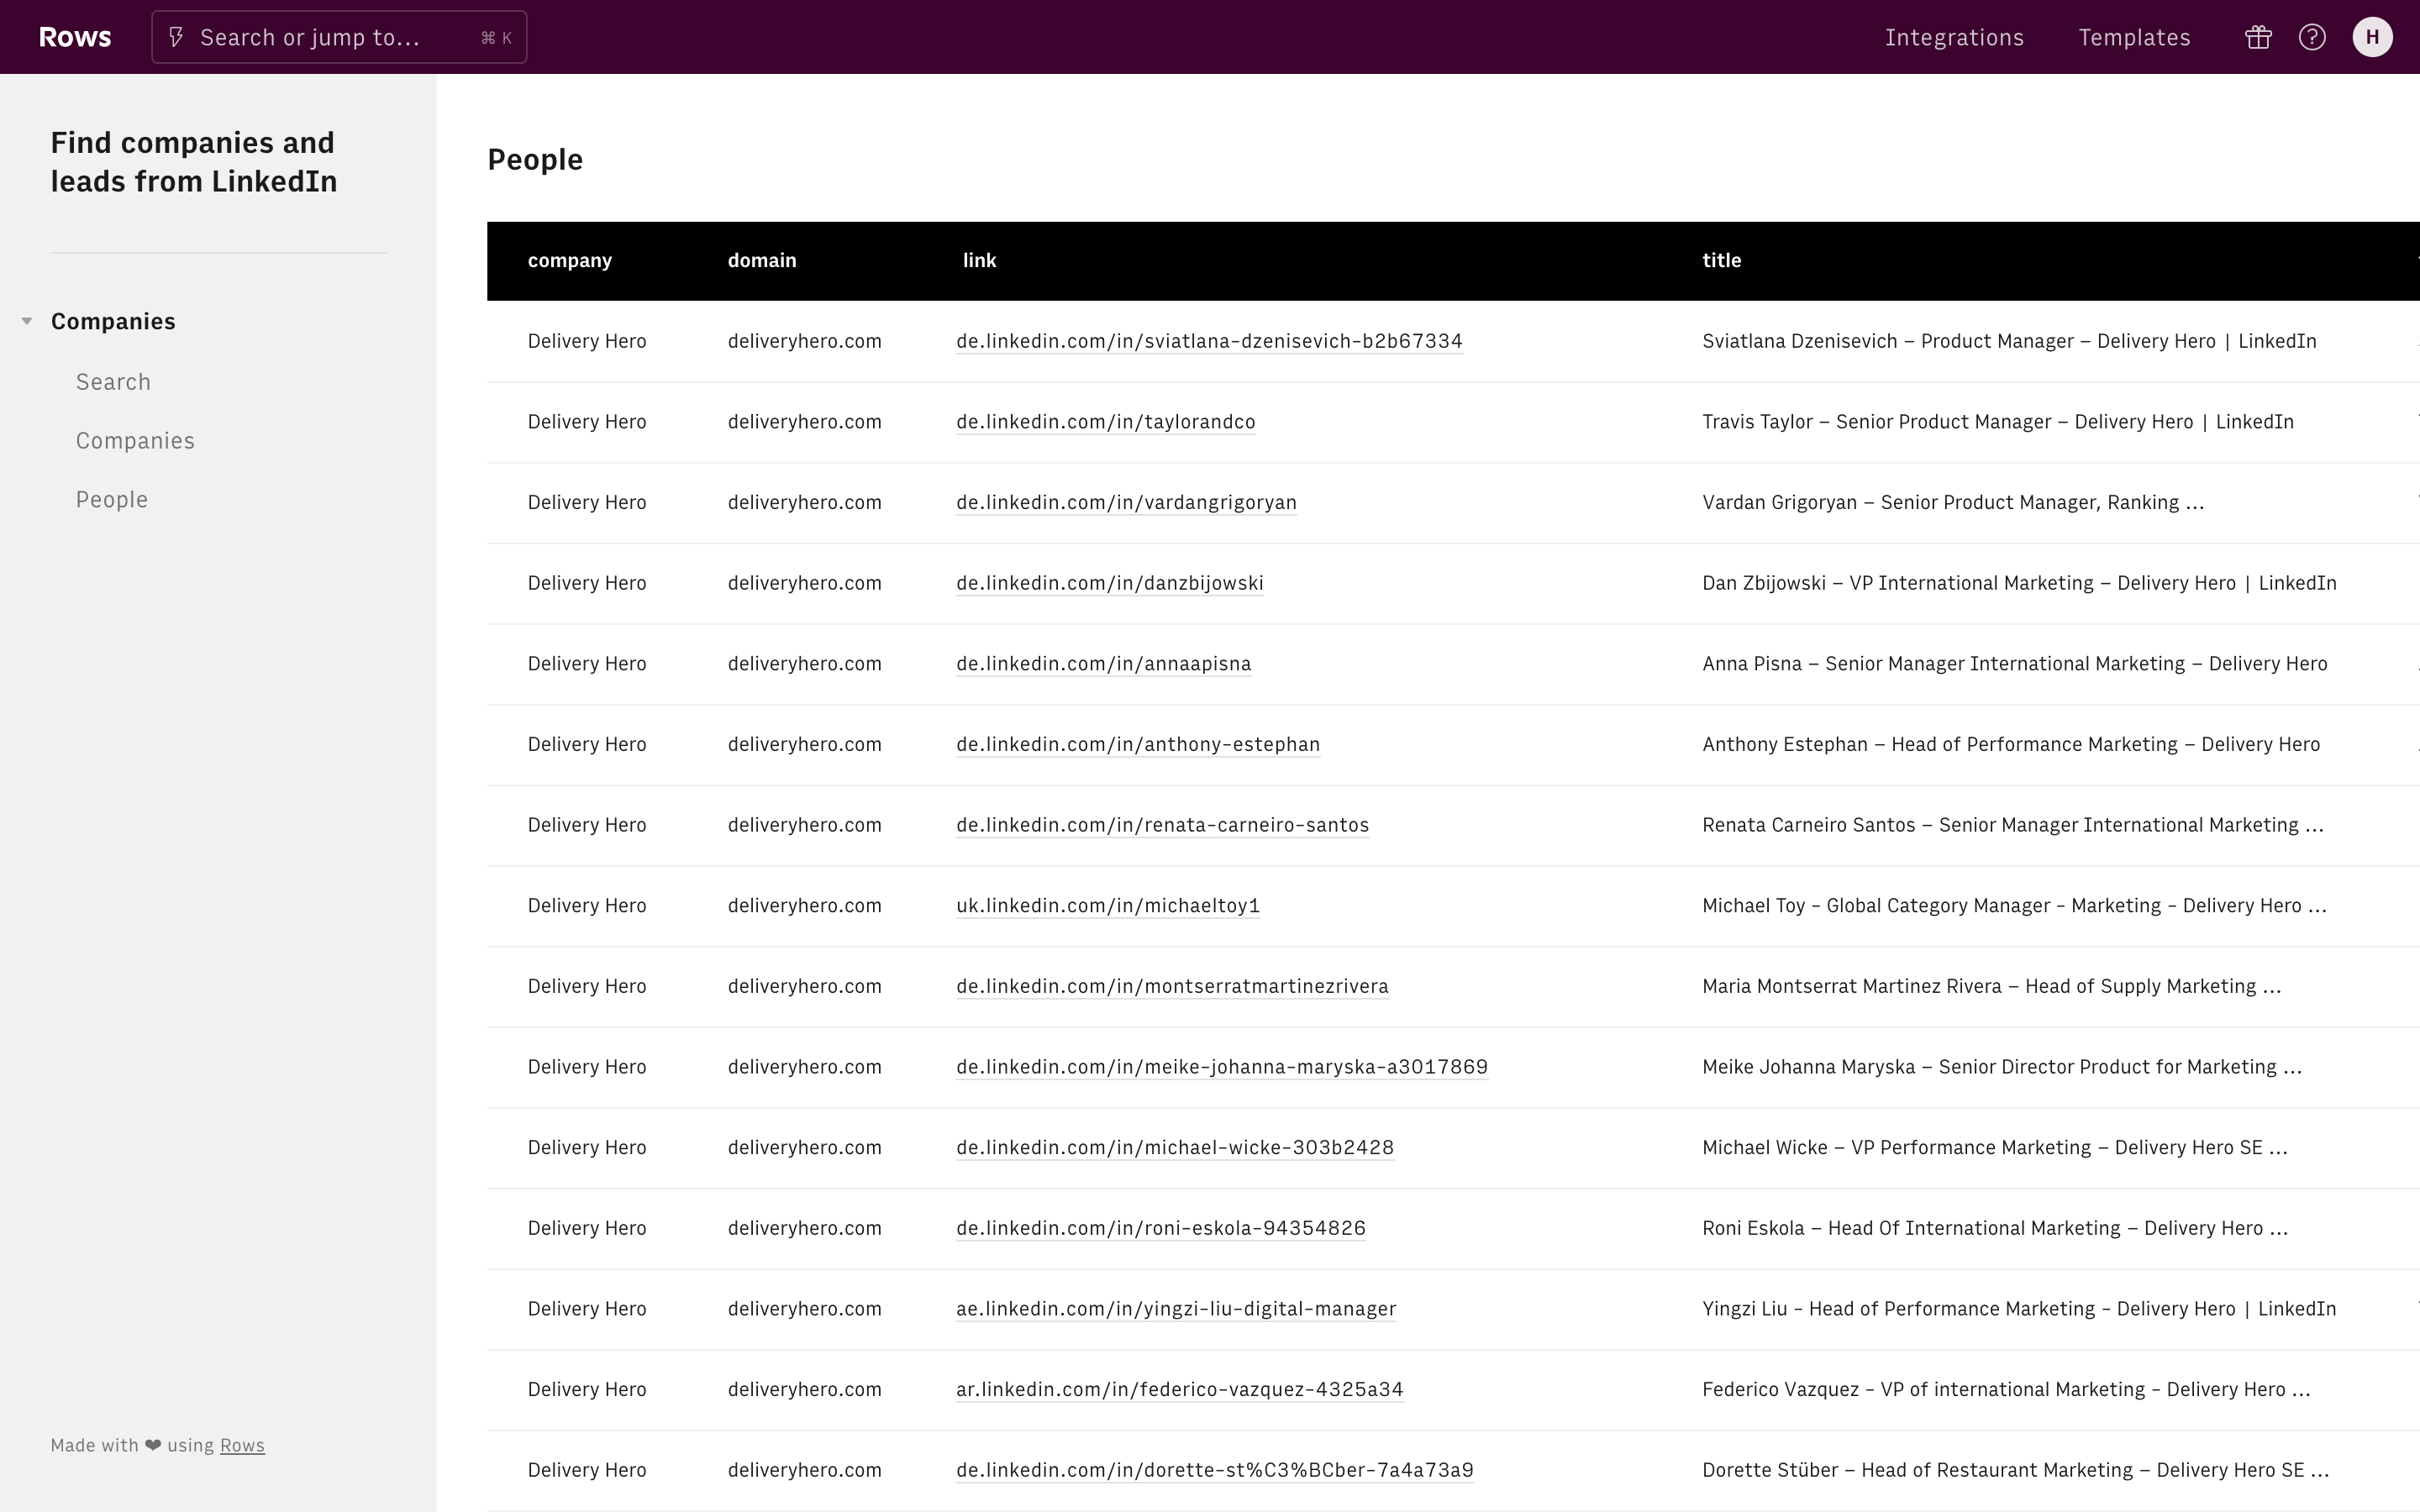This screenshot has height=1512, width=2420.
Task: Open vardangrigoryan LinkedIn link
Action: (x=1126, y=502)
